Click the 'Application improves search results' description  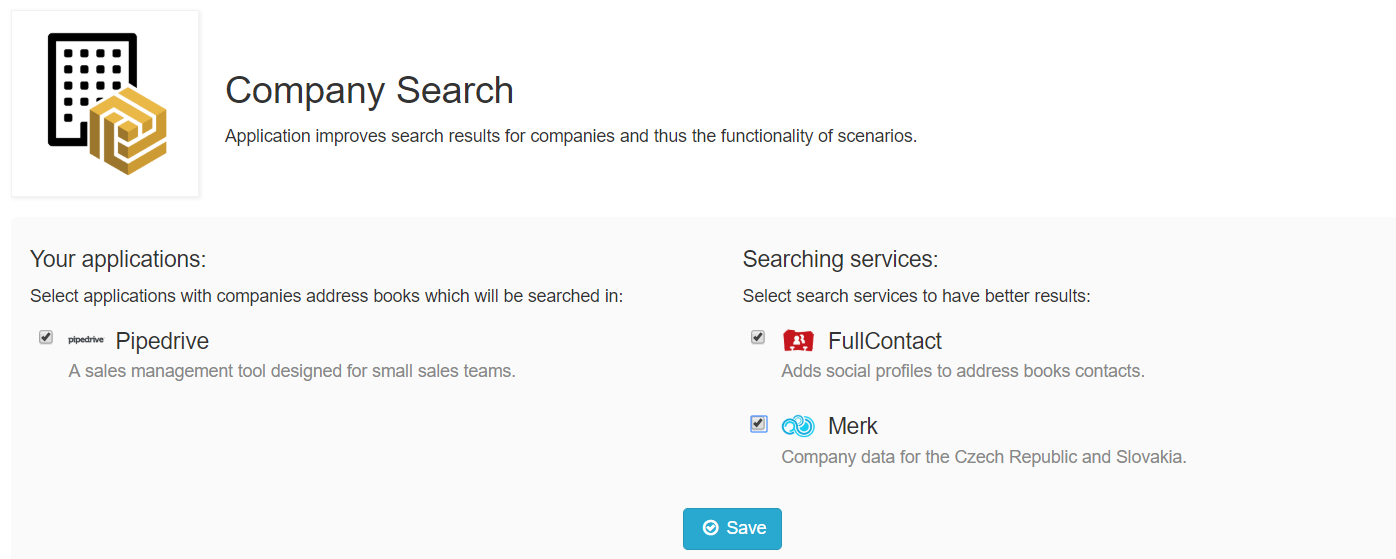click(x=571, y=136)
